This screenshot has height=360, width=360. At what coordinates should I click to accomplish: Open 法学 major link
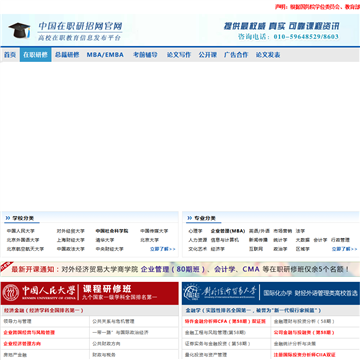click(300, 231)
